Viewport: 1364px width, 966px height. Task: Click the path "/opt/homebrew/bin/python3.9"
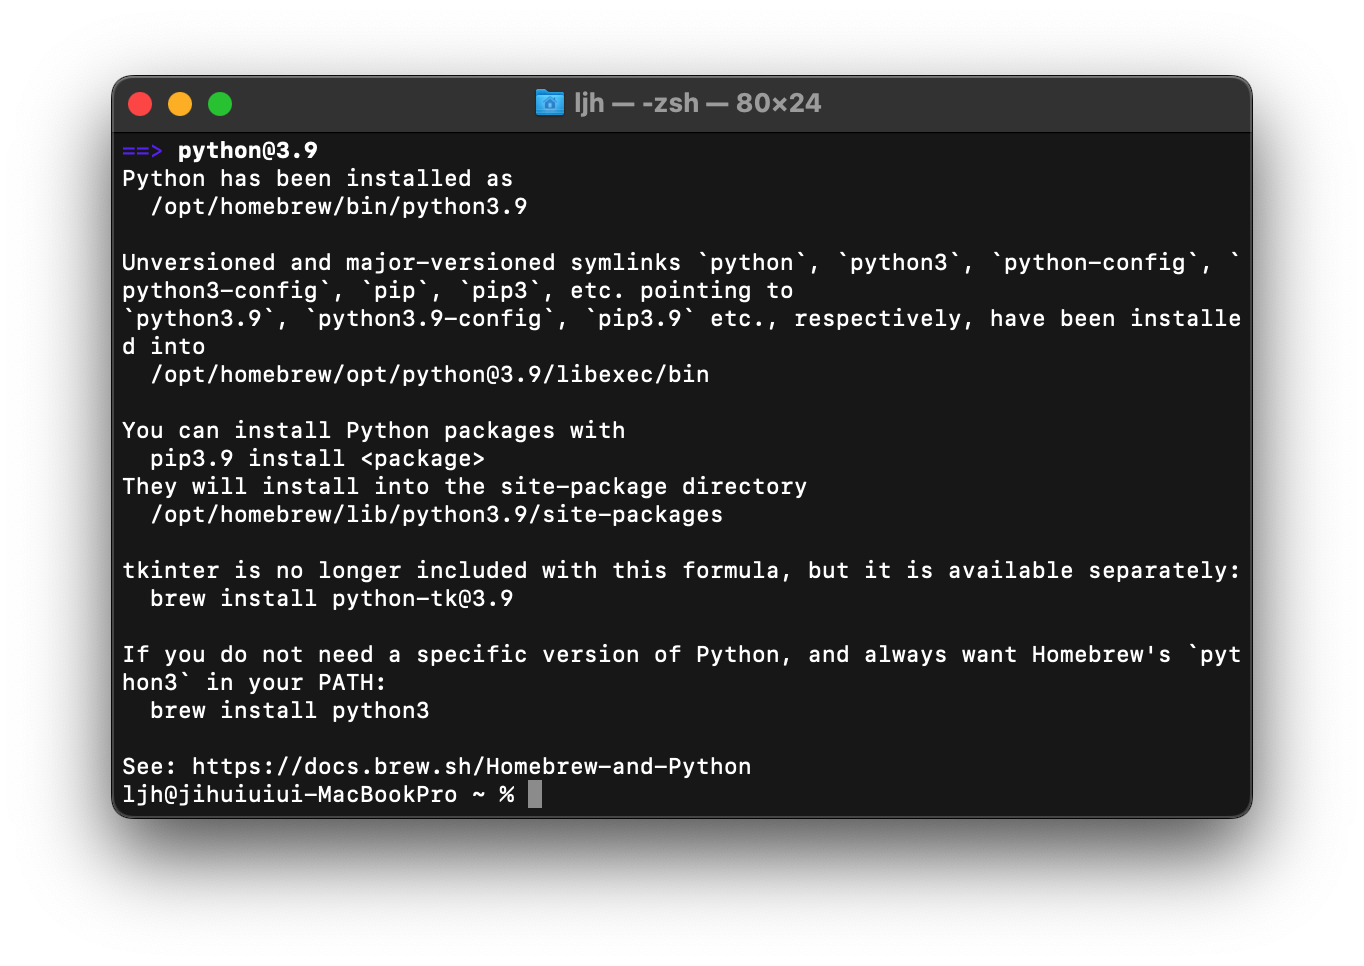(x=338, y=207)
